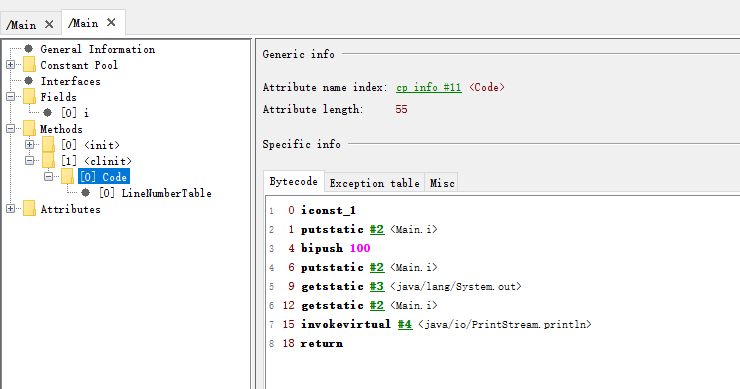The height and width of the screenshot is (389, 740).
Task: Click the Methods folder icon
Action: coord(29,129)
